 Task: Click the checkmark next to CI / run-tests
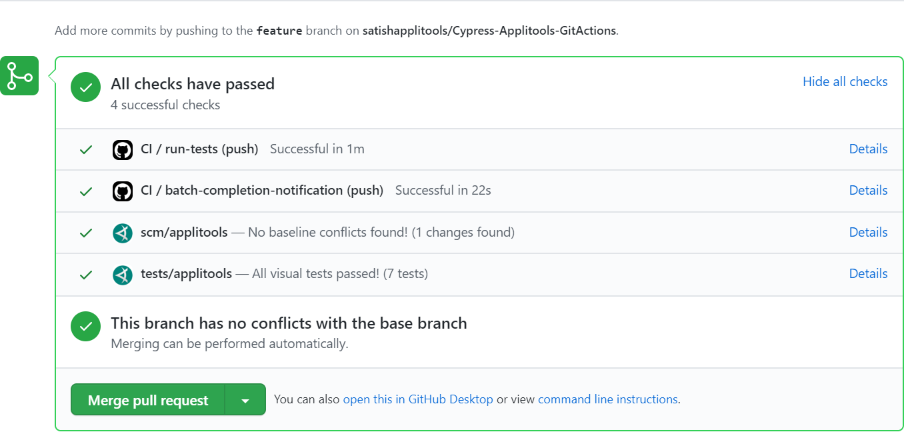pos(86,150)
